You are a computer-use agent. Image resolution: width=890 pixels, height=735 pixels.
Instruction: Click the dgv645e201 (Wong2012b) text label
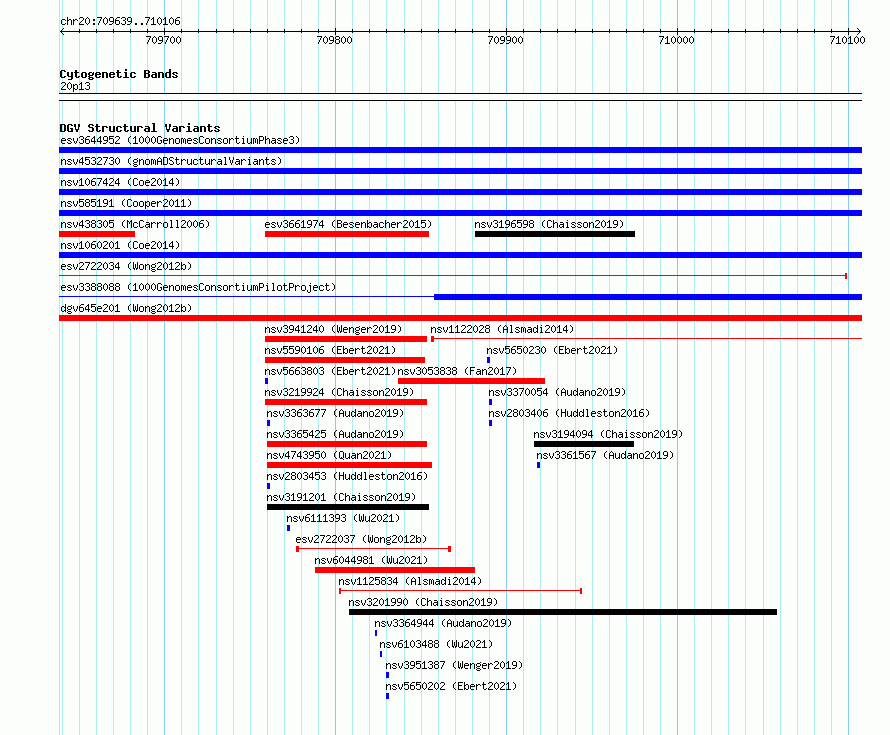[x=126, y=308]
